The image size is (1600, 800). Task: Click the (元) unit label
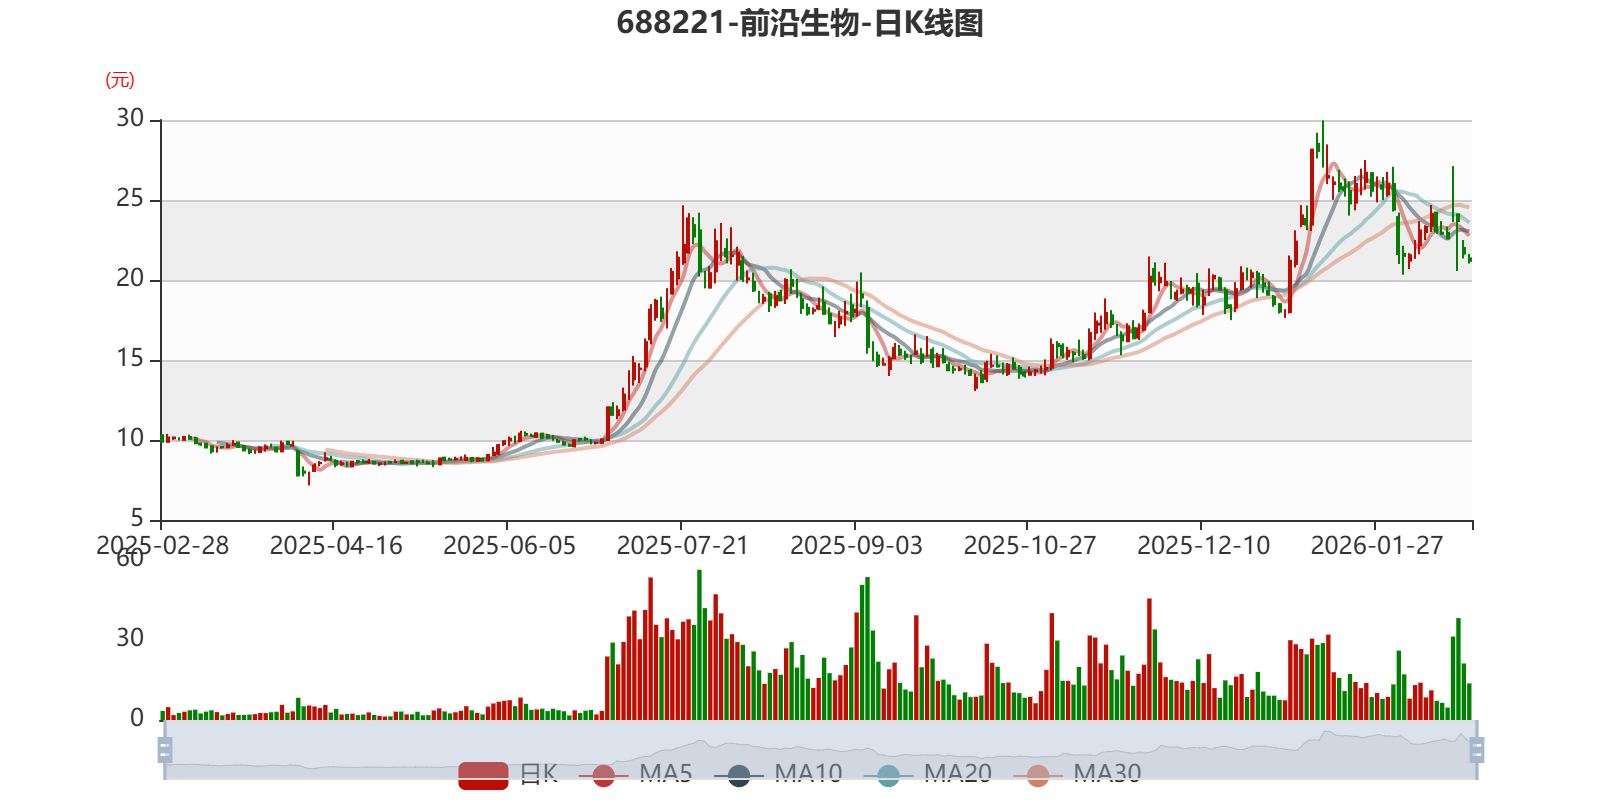(120, 80)
